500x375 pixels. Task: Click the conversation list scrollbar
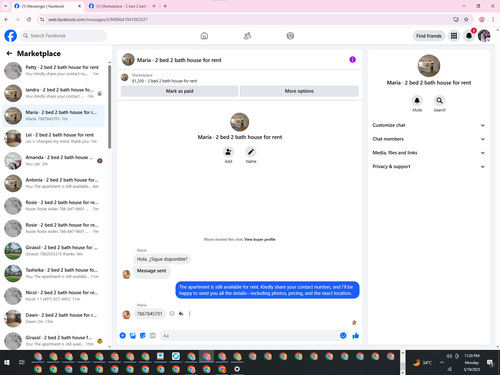click(109, 107)
